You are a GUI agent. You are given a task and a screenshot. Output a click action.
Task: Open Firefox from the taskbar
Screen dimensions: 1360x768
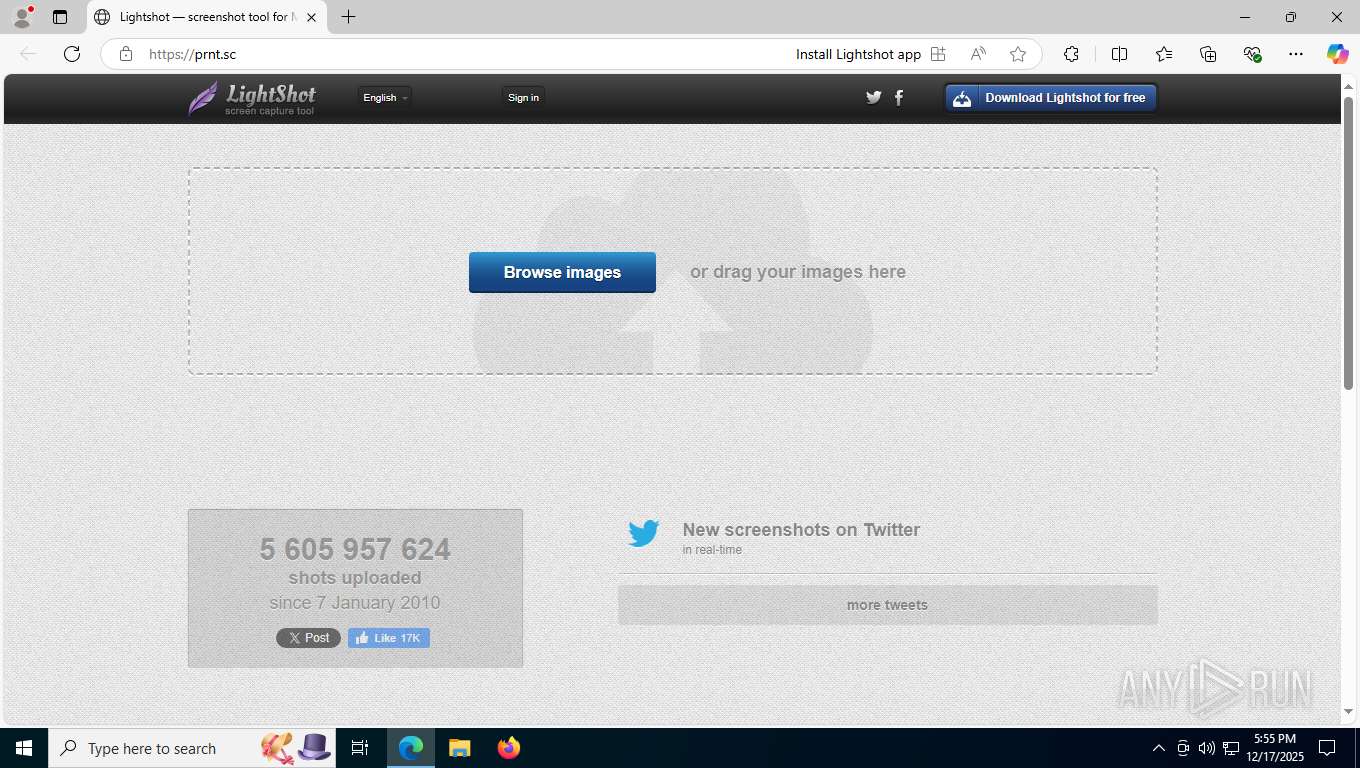(x=509, y=748)
